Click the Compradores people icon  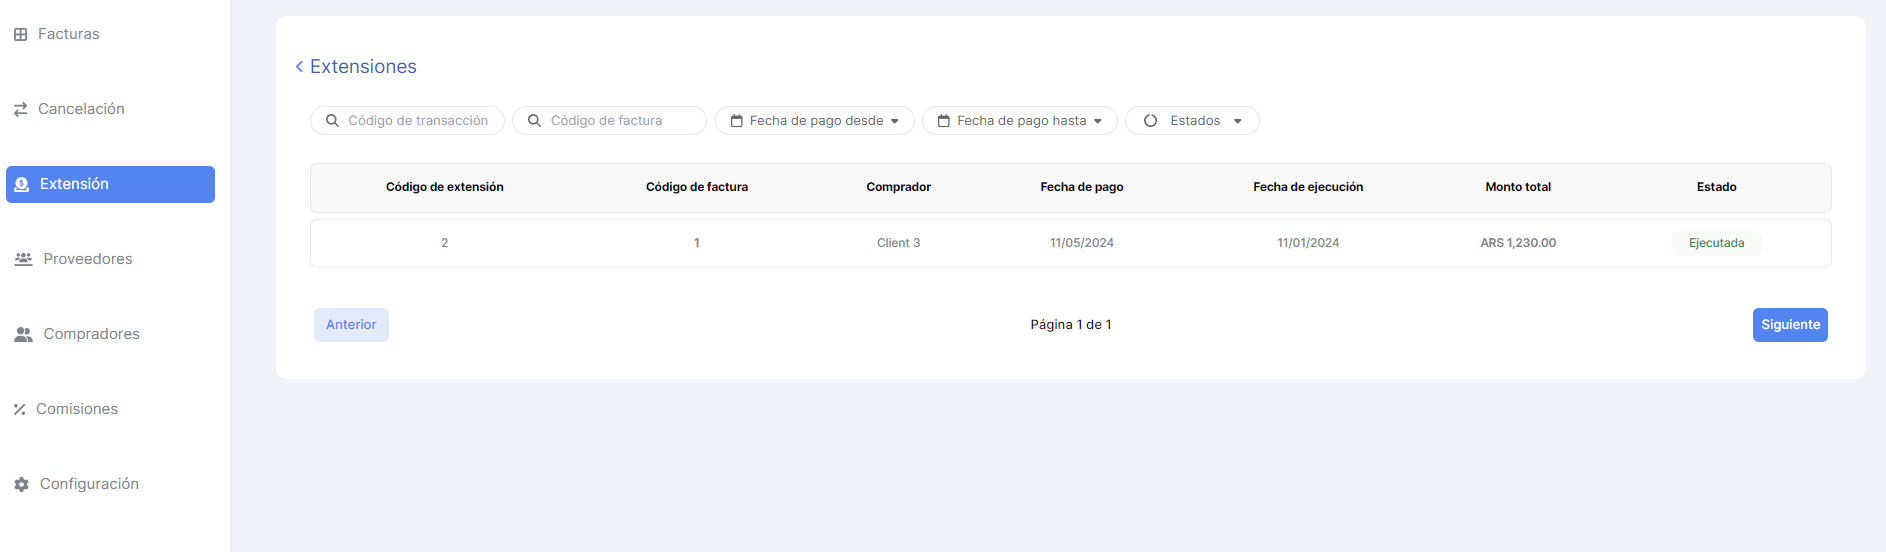(x=23, y=335)
